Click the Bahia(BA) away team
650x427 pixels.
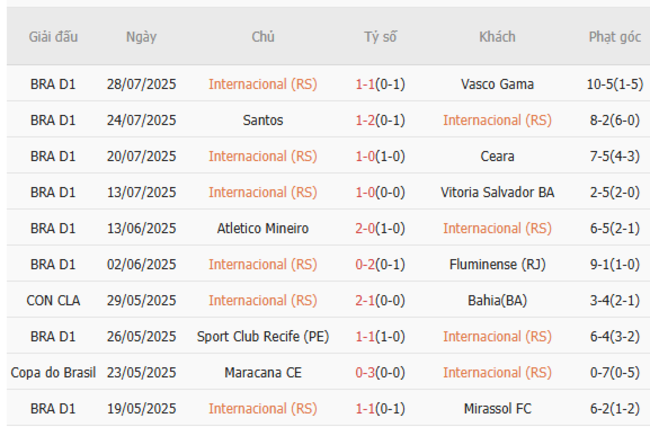click(x=497, y=300)
